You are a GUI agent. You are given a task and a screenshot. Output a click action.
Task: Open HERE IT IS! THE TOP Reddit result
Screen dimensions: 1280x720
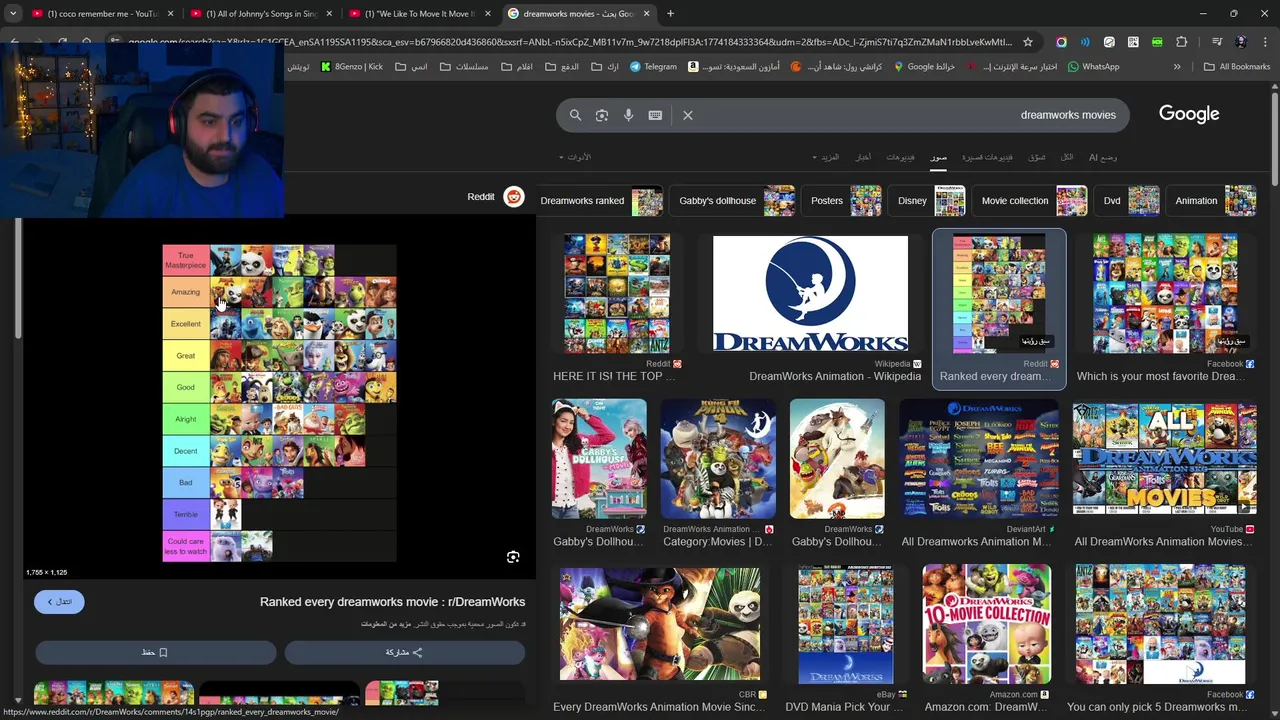[617, 294]
